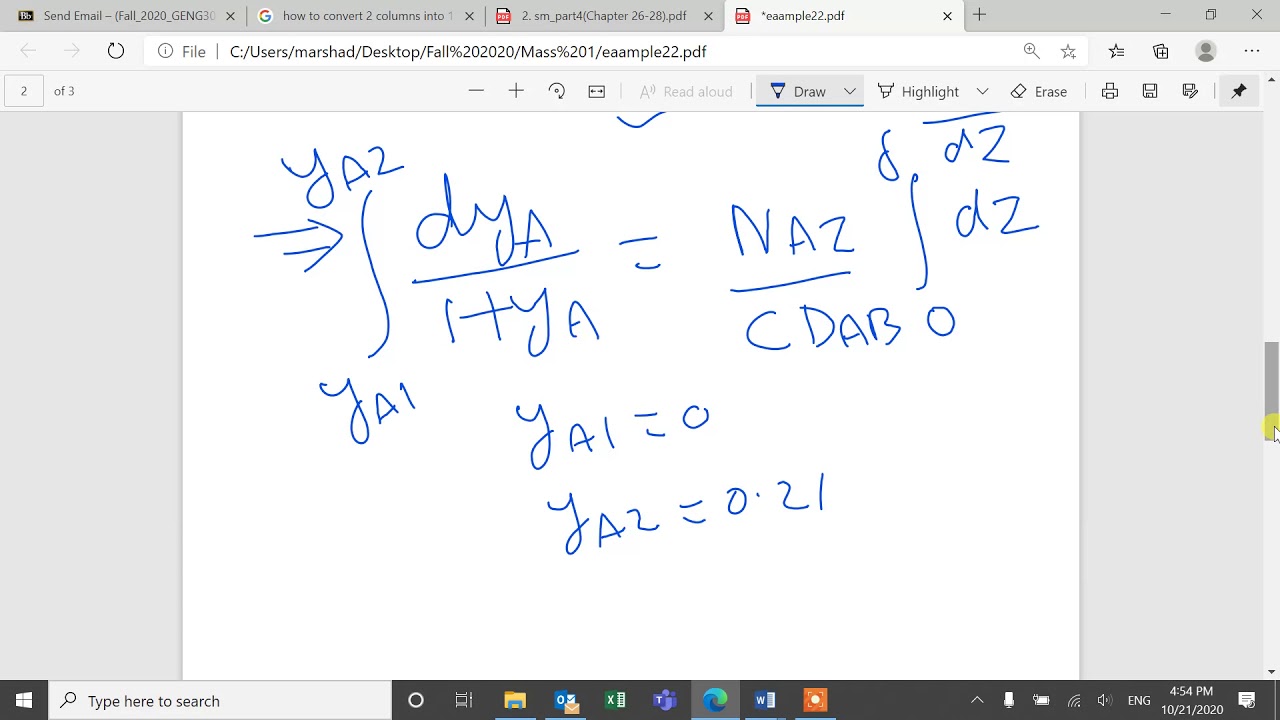Click the Type here to search box
The image size is (1280, 720).
coord(220,700)
